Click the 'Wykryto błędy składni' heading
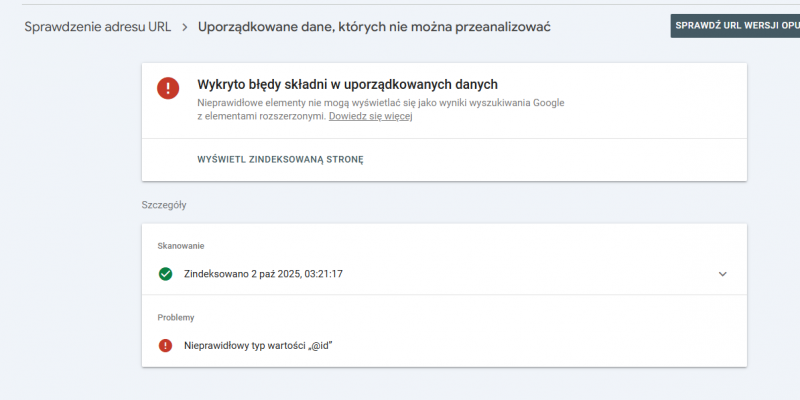This screenshot has height=400, width=800. point(347,85)
